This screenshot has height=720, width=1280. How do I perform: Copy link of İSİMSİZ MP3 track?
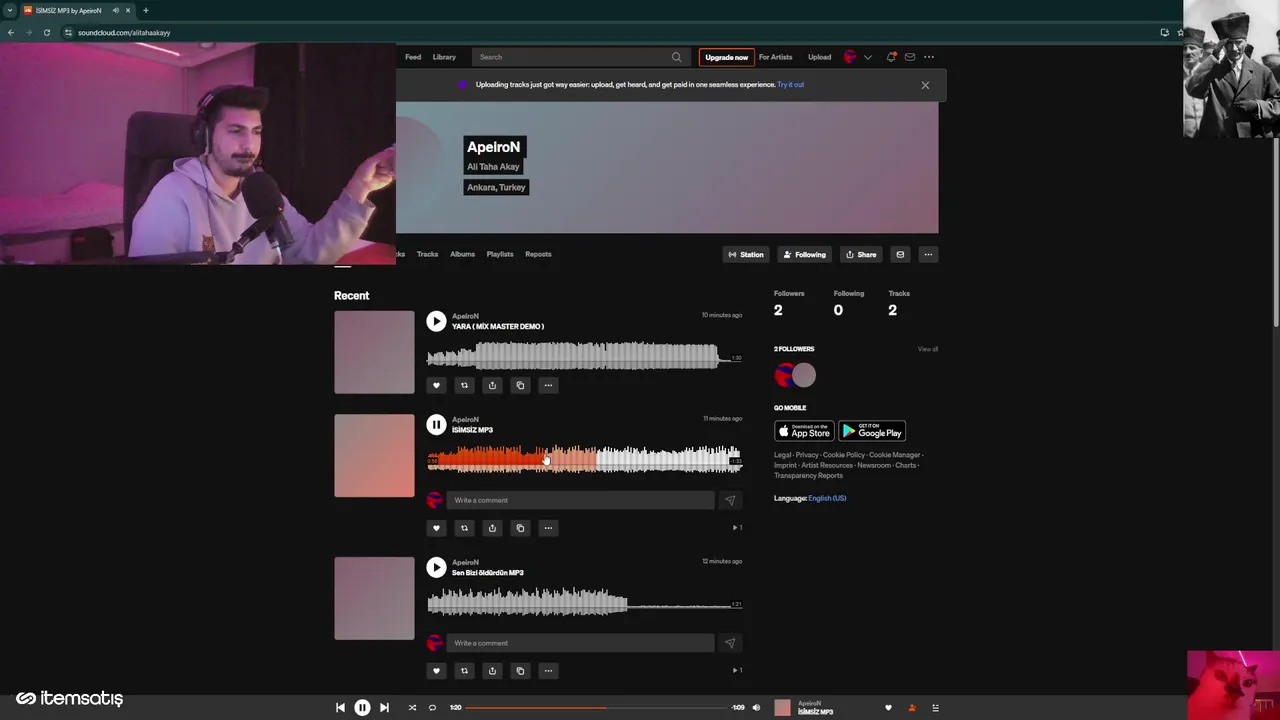click(x=520, y=528)
